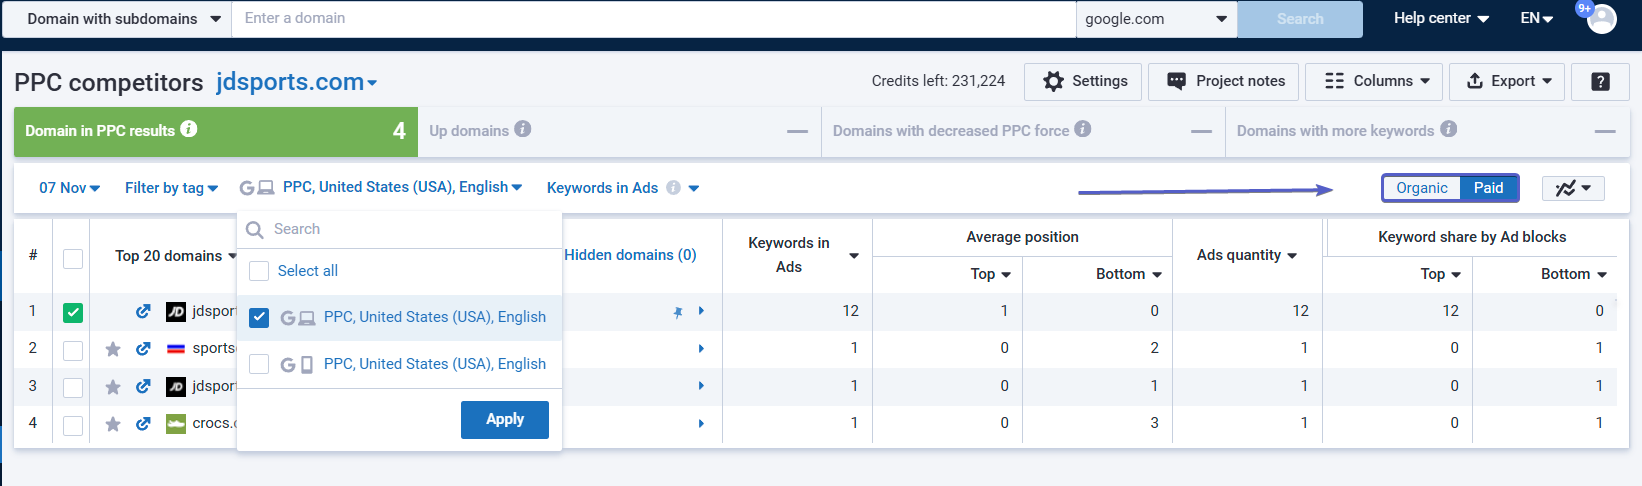
Task: Expand row 3 arrow chevron
Action: tap(701, 386)
